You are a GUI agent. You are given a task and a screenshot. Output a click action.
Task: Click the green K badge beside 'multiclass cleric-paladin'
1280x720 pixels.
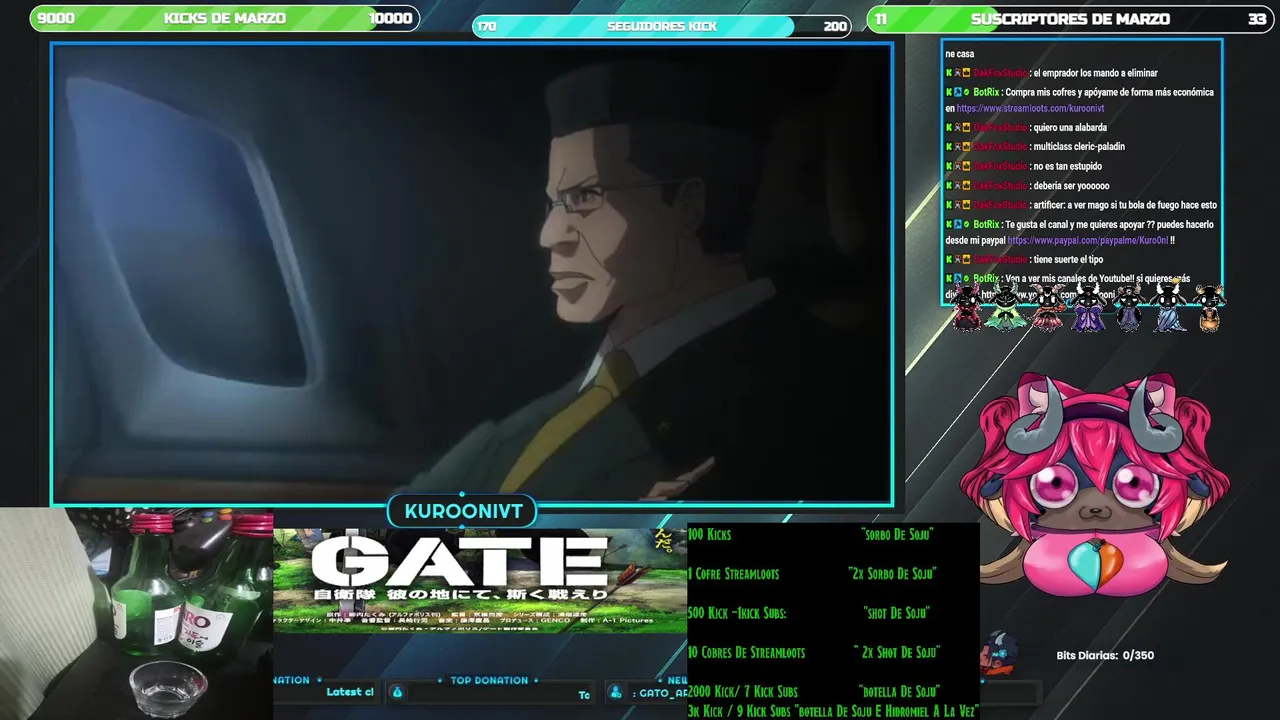click(x=949, y=147)
